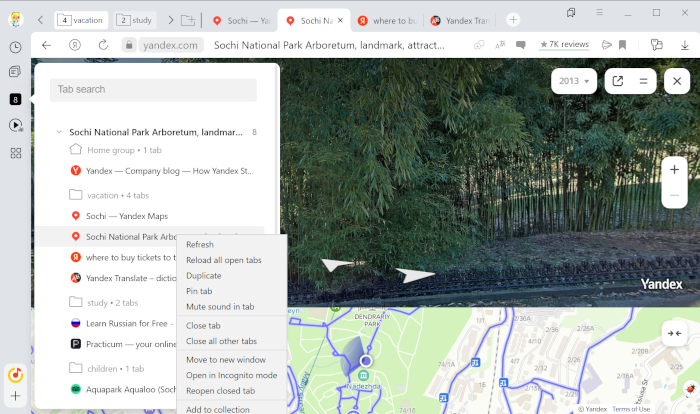Switch to the 'where to buy' browser tab
700x414 pixels.
(x=388, y=21)
